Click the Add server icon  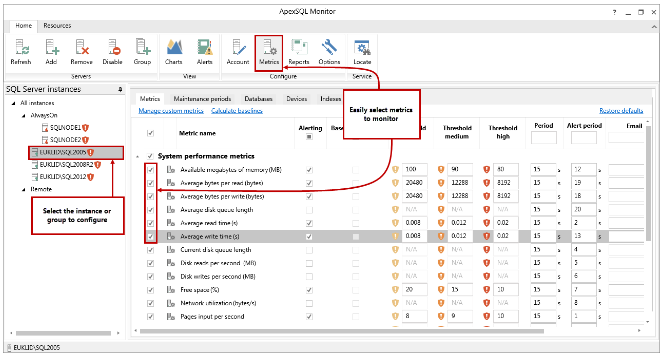click(51, 51)
